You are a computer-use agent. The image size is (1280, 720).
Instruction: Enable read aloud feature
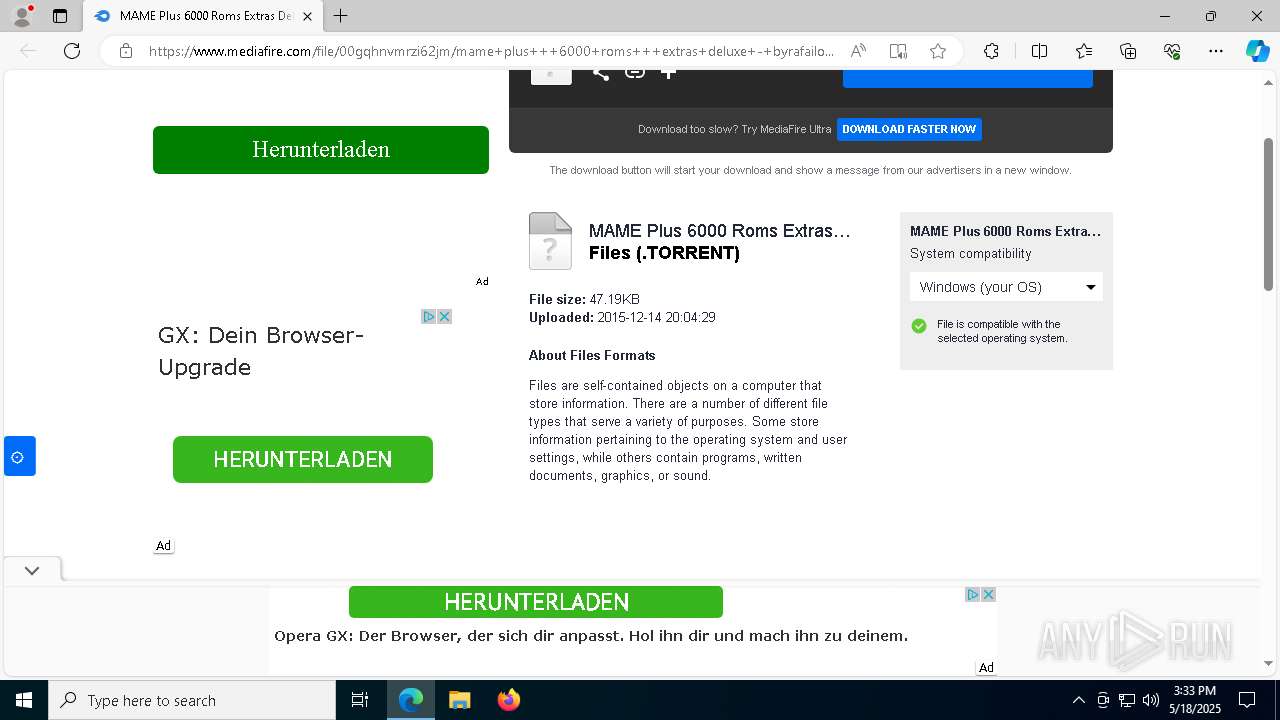point(858,51)
